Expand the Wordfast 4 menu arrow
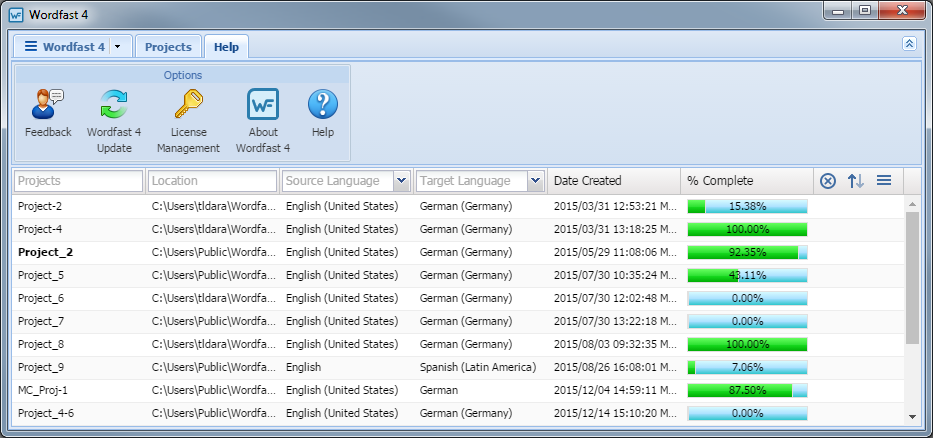Image resolution: width=933 pixels, height=438 pixels. tap(117, 46)
